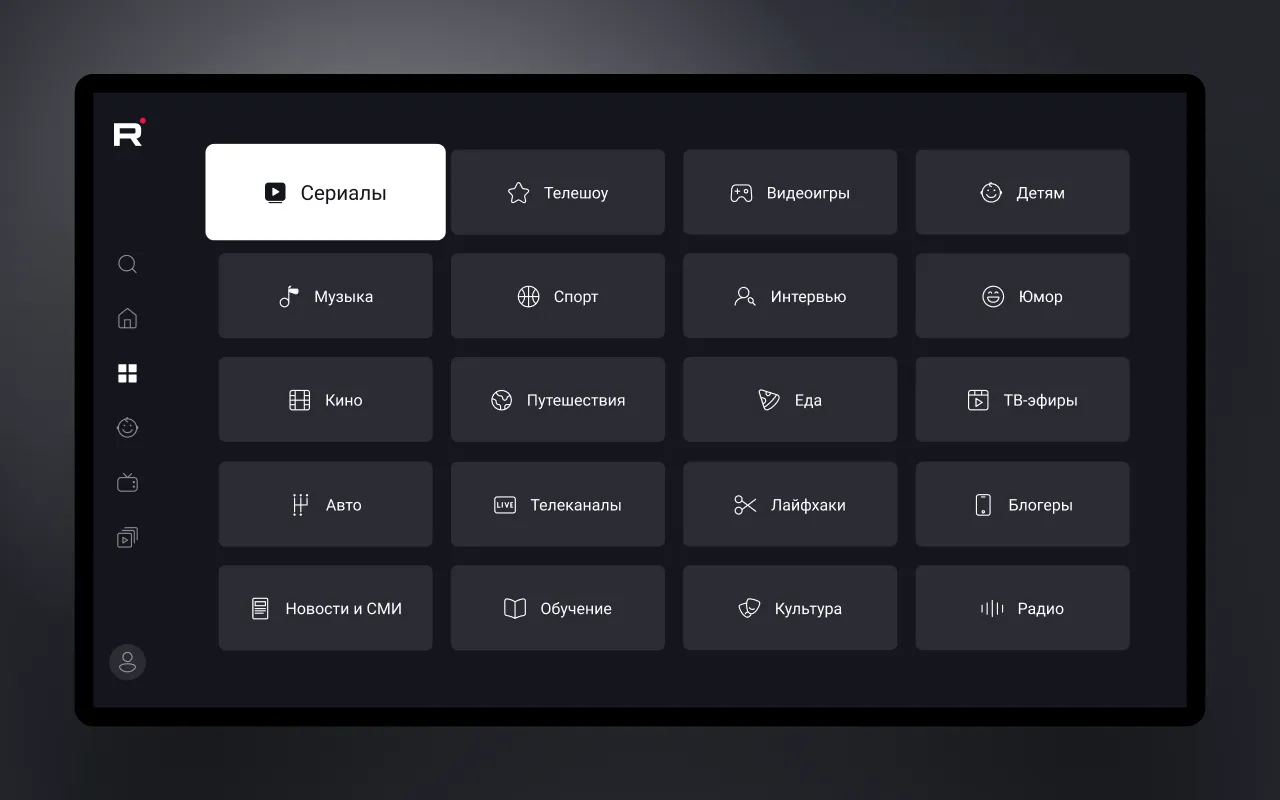Image resolution: width=1280 pixels, height=800 pixels.
Task: Open the user profile avatar icon
Action: click(127, 662)
